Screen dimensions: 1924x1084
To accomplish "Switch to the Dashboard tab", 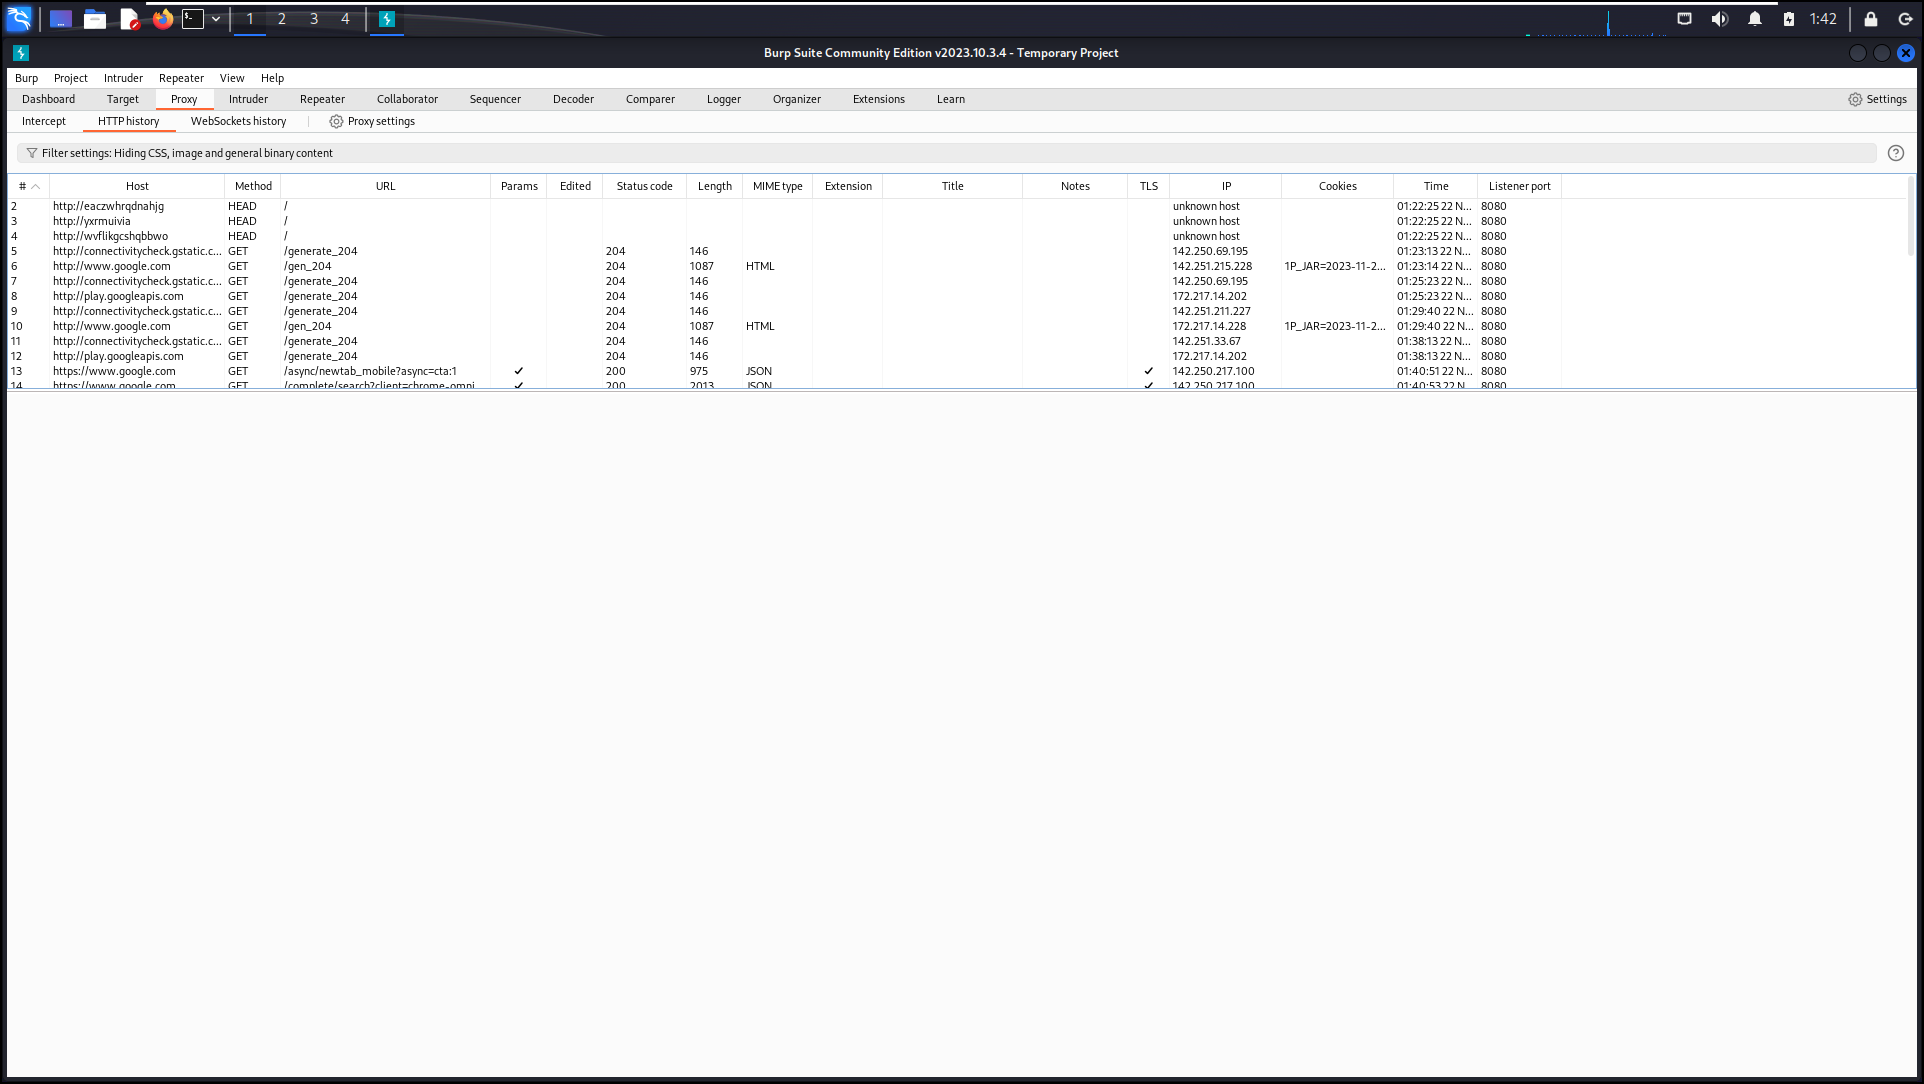I will (48, 99).
